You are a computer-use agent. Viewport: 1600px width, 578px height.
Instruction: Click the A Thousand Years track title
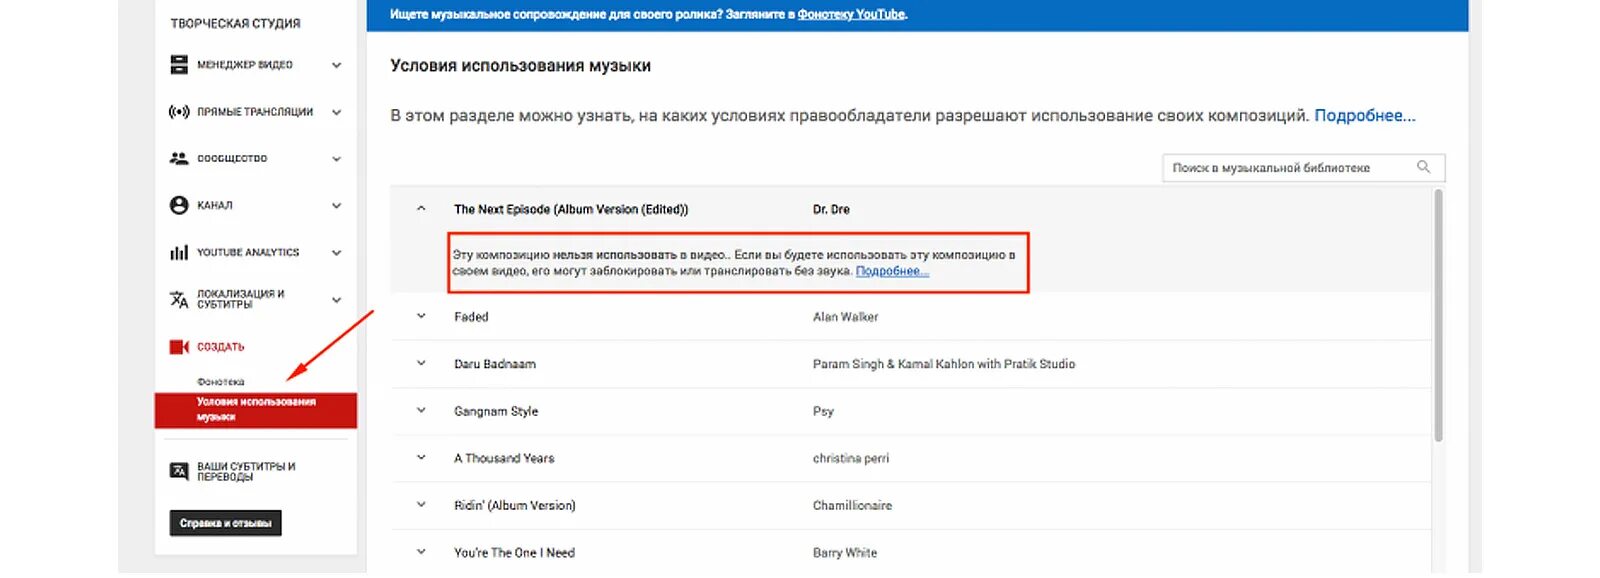point(504,457)
